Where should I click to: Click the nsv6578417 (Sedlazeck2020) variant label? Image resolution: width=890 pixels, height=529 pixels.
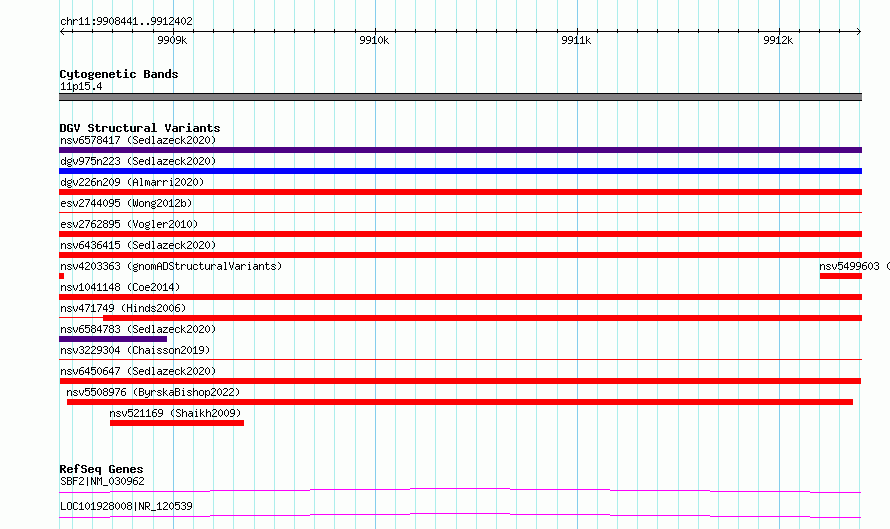138,140
